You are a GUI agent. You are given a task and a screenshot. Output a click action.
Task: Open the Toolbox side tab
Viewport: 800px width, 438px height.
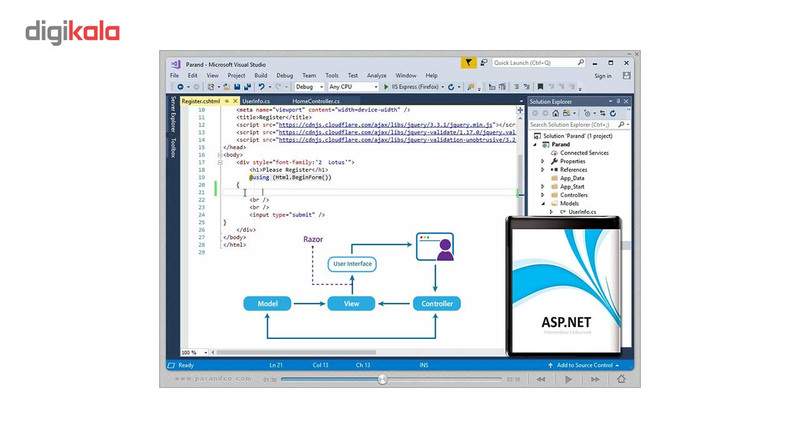click(x=173, y=148)
